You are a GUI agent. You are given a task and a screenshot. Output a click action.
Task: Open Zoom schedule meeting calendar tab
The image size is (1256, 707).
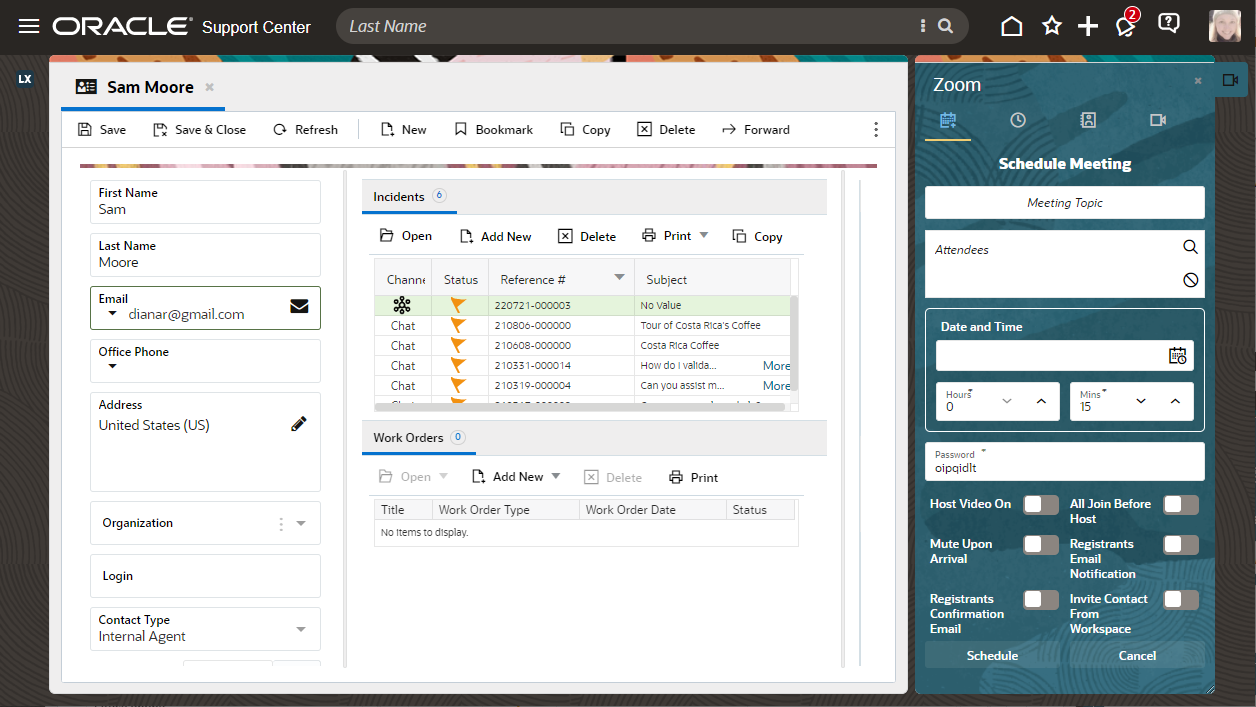(948, 120)
